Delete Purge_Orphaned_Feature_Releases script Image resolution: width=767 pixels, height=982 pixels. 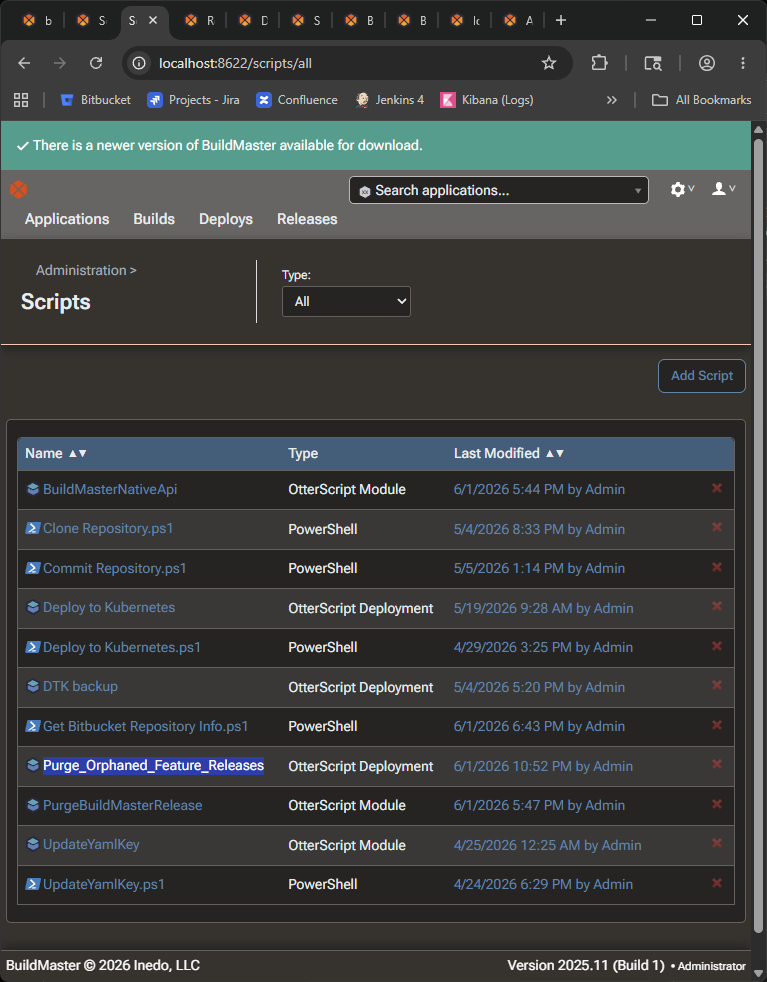717,764
